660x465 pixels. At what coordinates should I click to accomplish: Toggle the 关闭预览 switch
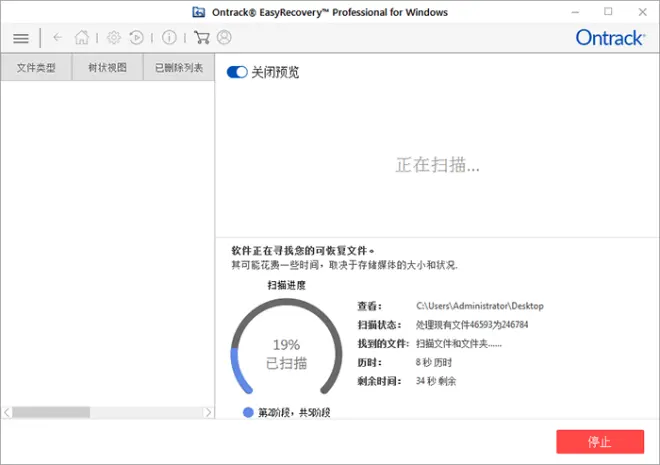point(237,72)
